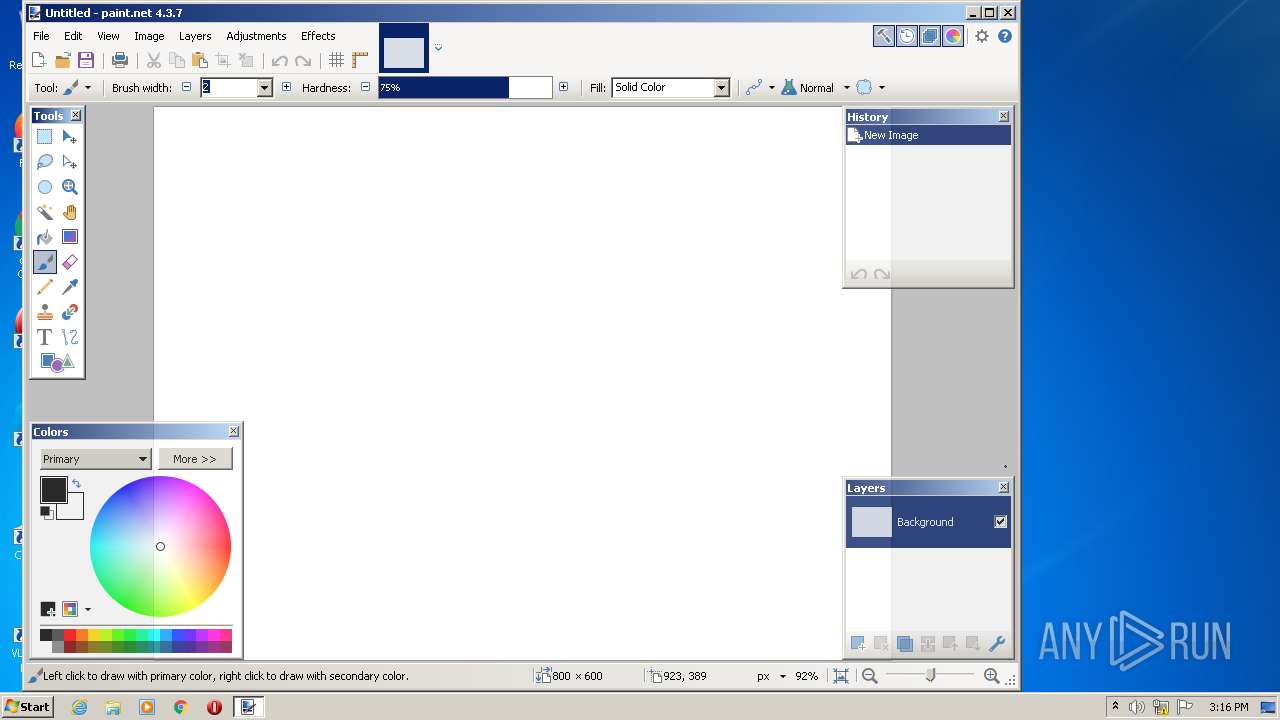
Task: Open layer properties wrench button
Action: click(996, 644)
